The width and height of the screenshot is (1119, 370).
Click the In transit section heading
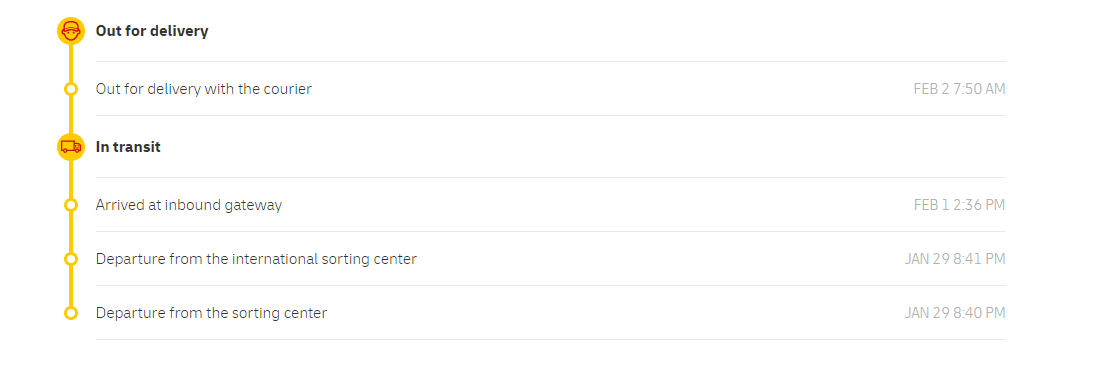(128, 147)
